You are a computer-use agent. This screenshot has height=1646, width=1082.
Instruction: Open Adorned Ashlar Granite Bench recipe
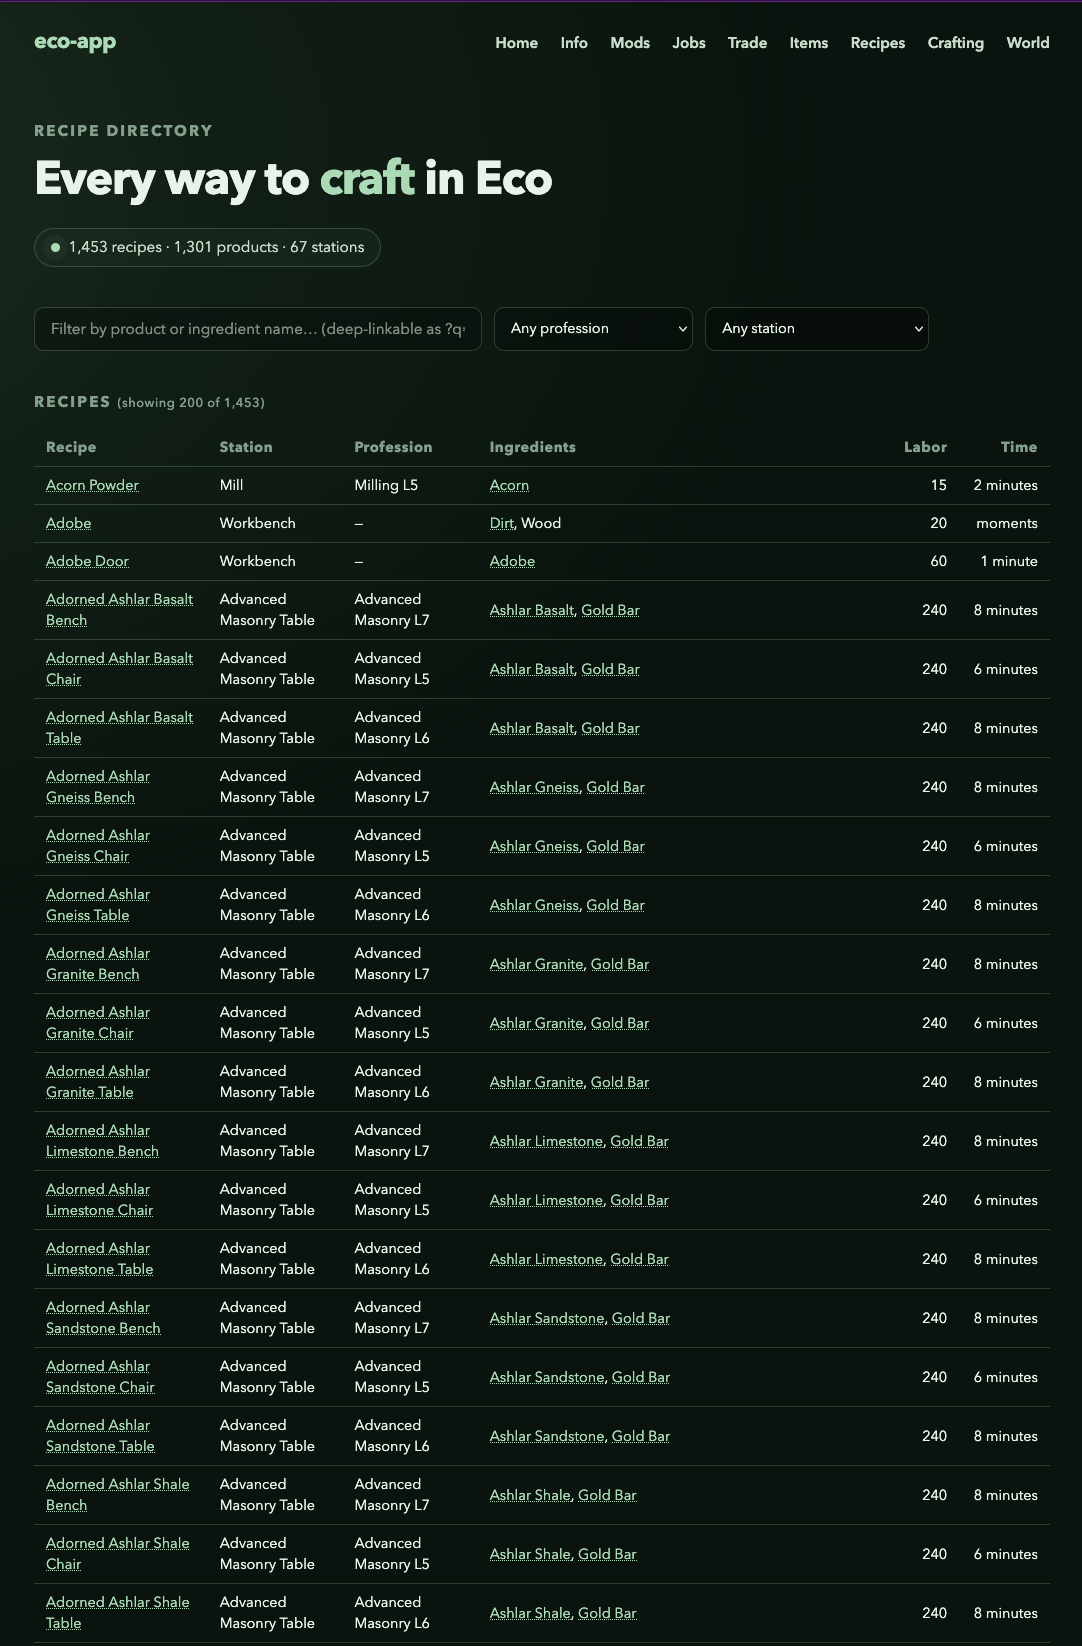pyautogui.click(x=98, y=964)
